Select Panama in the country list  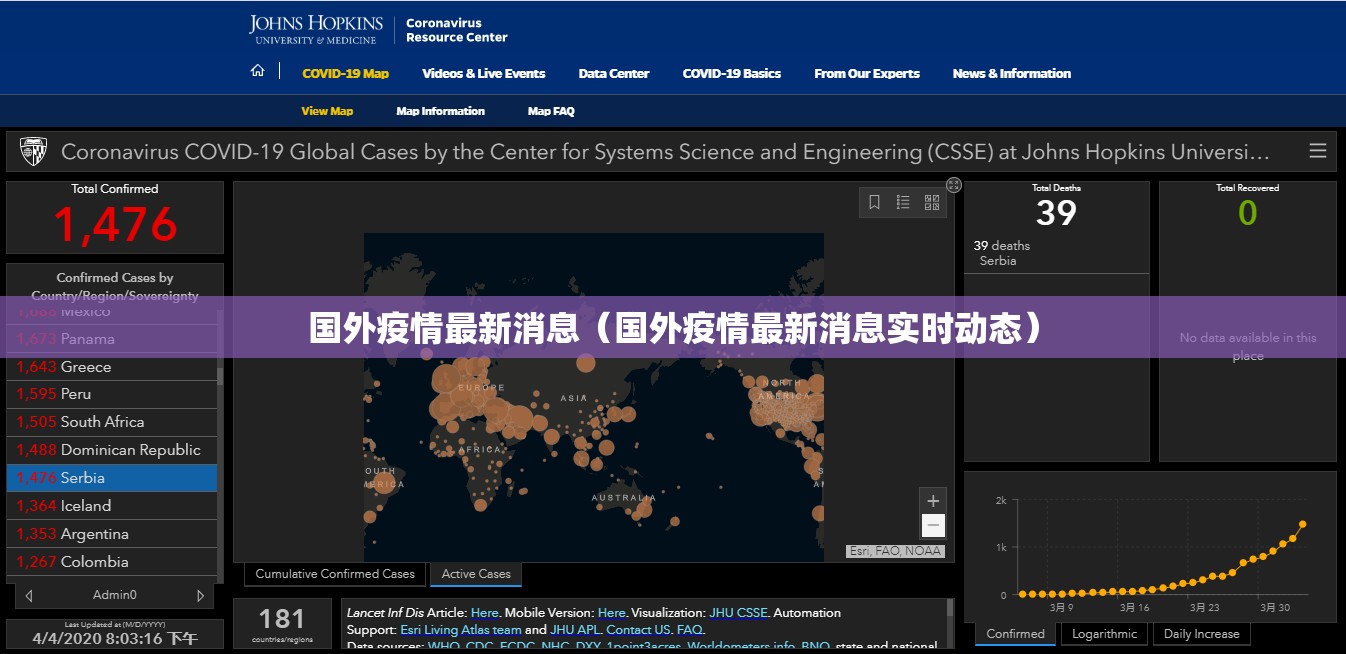point(112,339)
